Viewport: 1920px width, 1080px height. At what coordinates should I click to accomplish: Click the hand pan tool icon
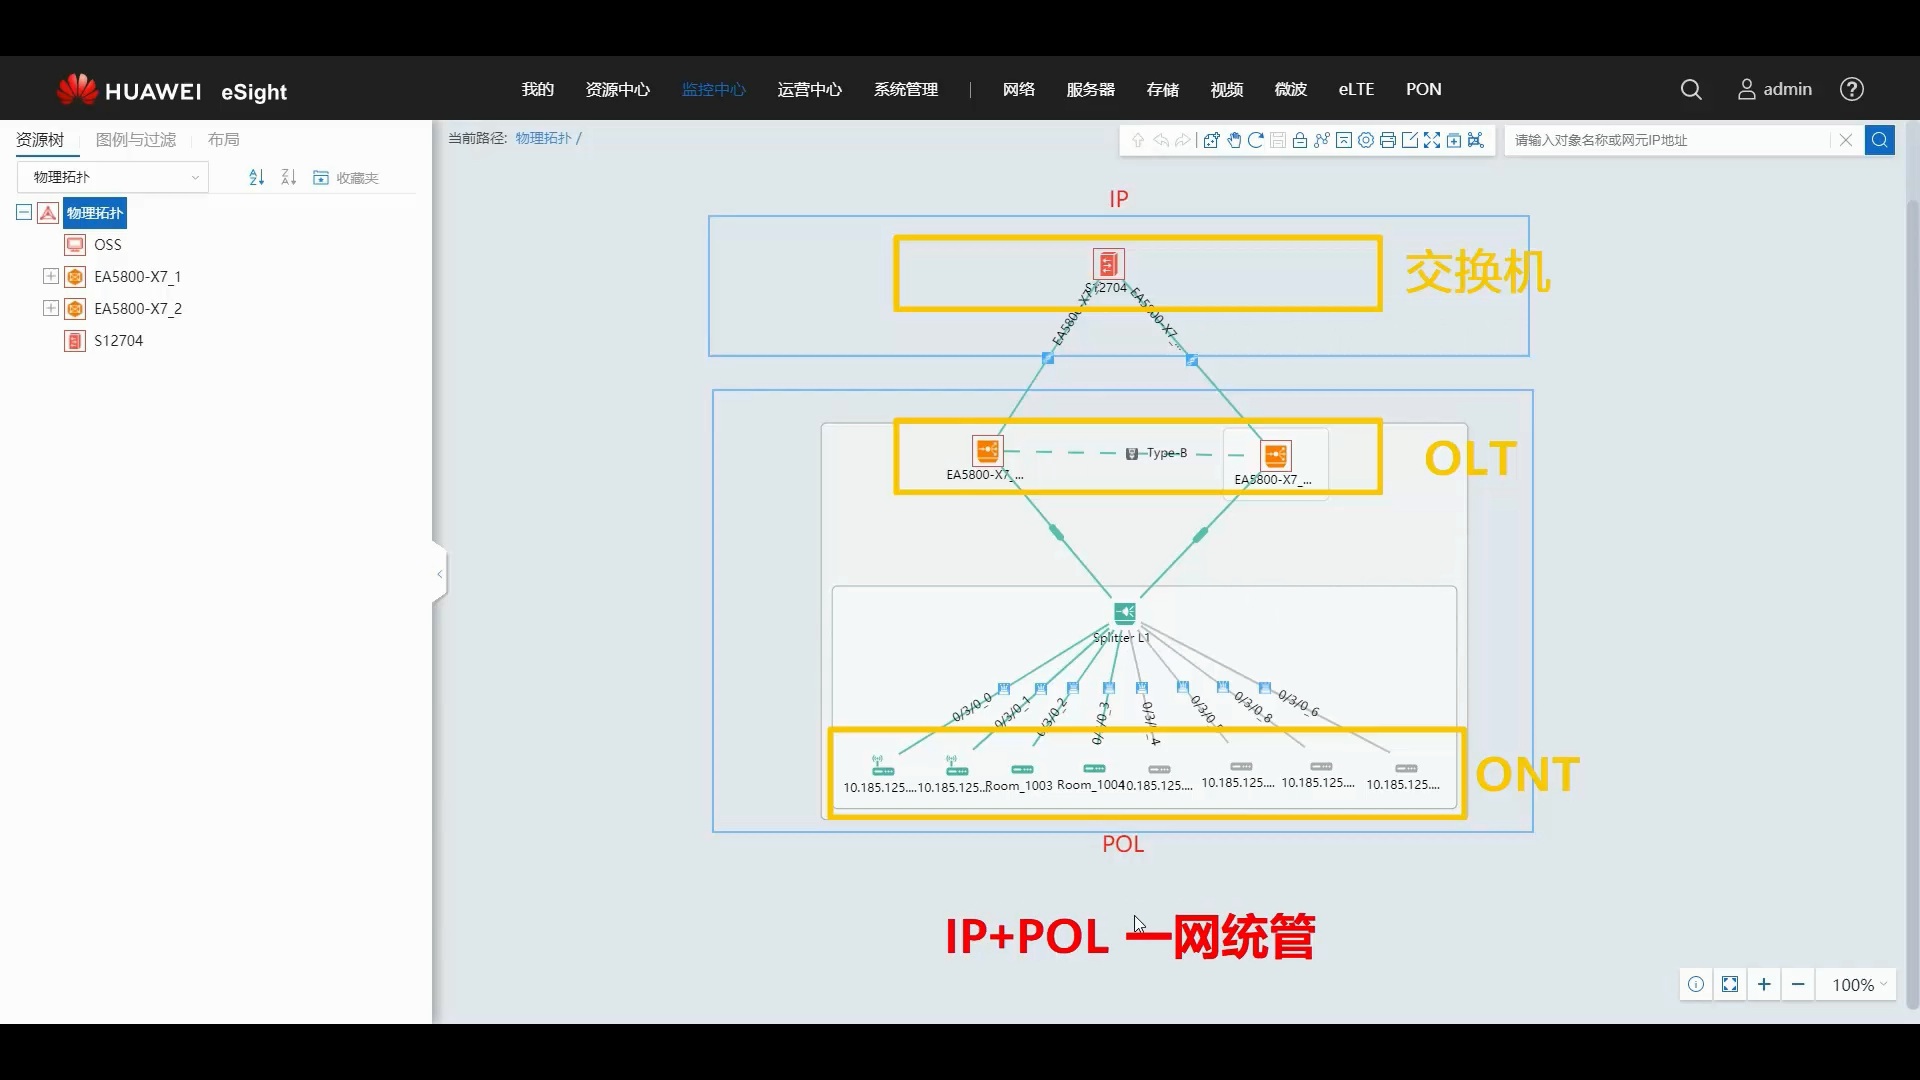(1234, 140)
